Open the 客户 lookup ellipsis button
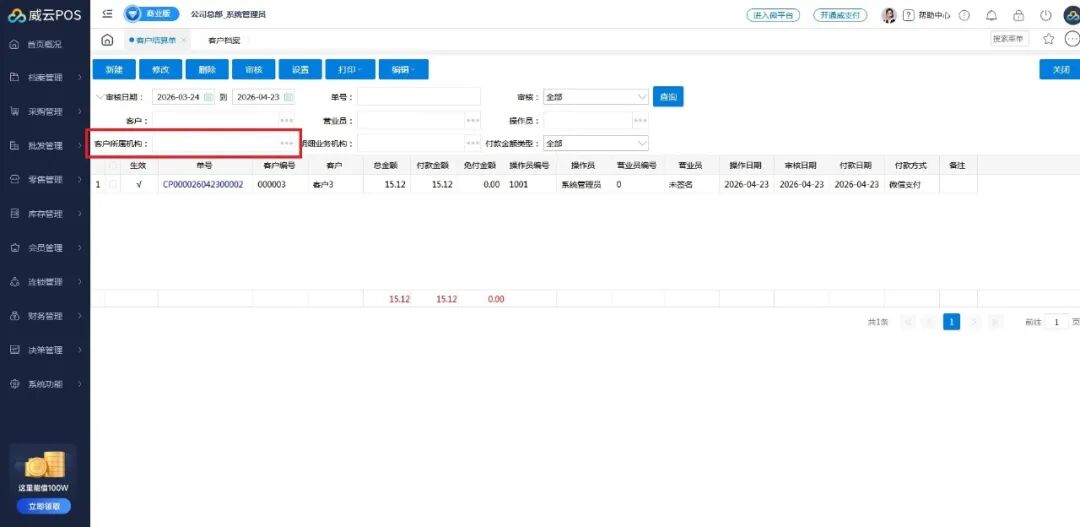Viewport: 1080px width, 527px height. [x=287, y=121]
